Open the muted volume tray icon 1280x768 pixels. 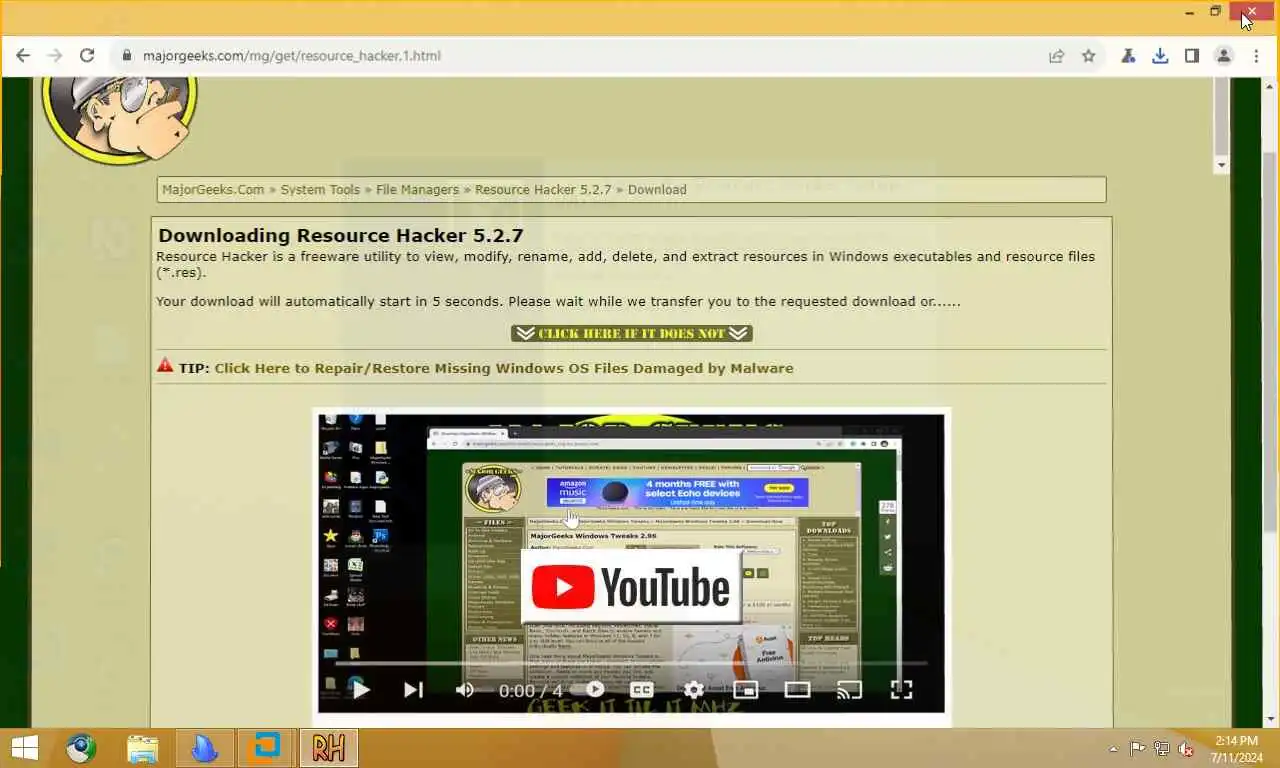coord(1186,748)
